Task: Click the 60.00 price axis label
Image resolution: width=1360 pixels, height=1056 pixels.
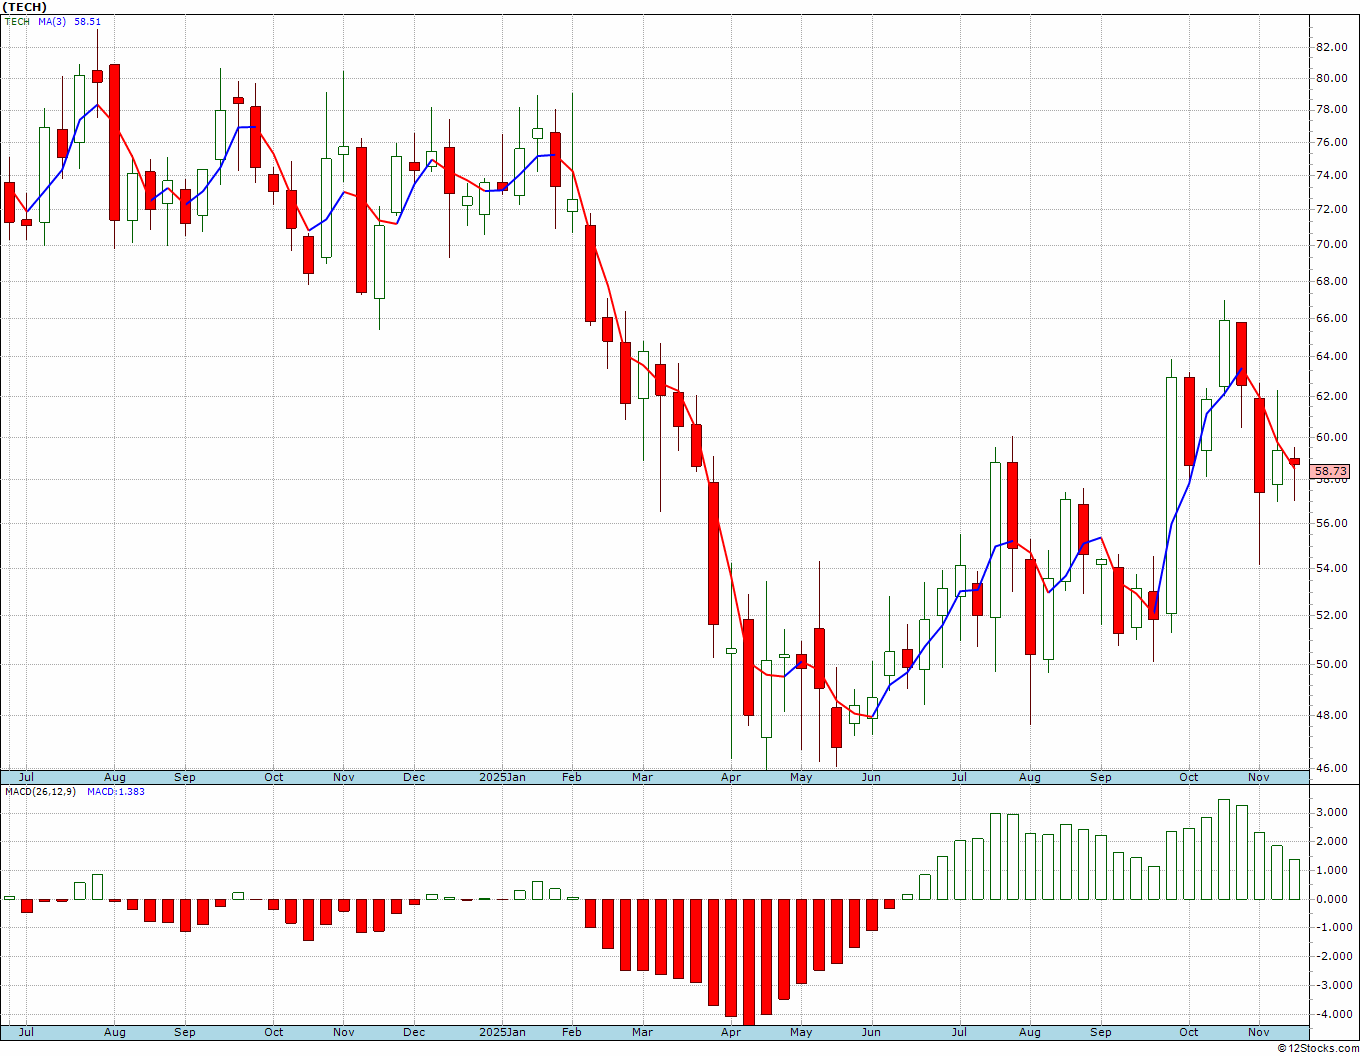Action: click(1330, 437)
